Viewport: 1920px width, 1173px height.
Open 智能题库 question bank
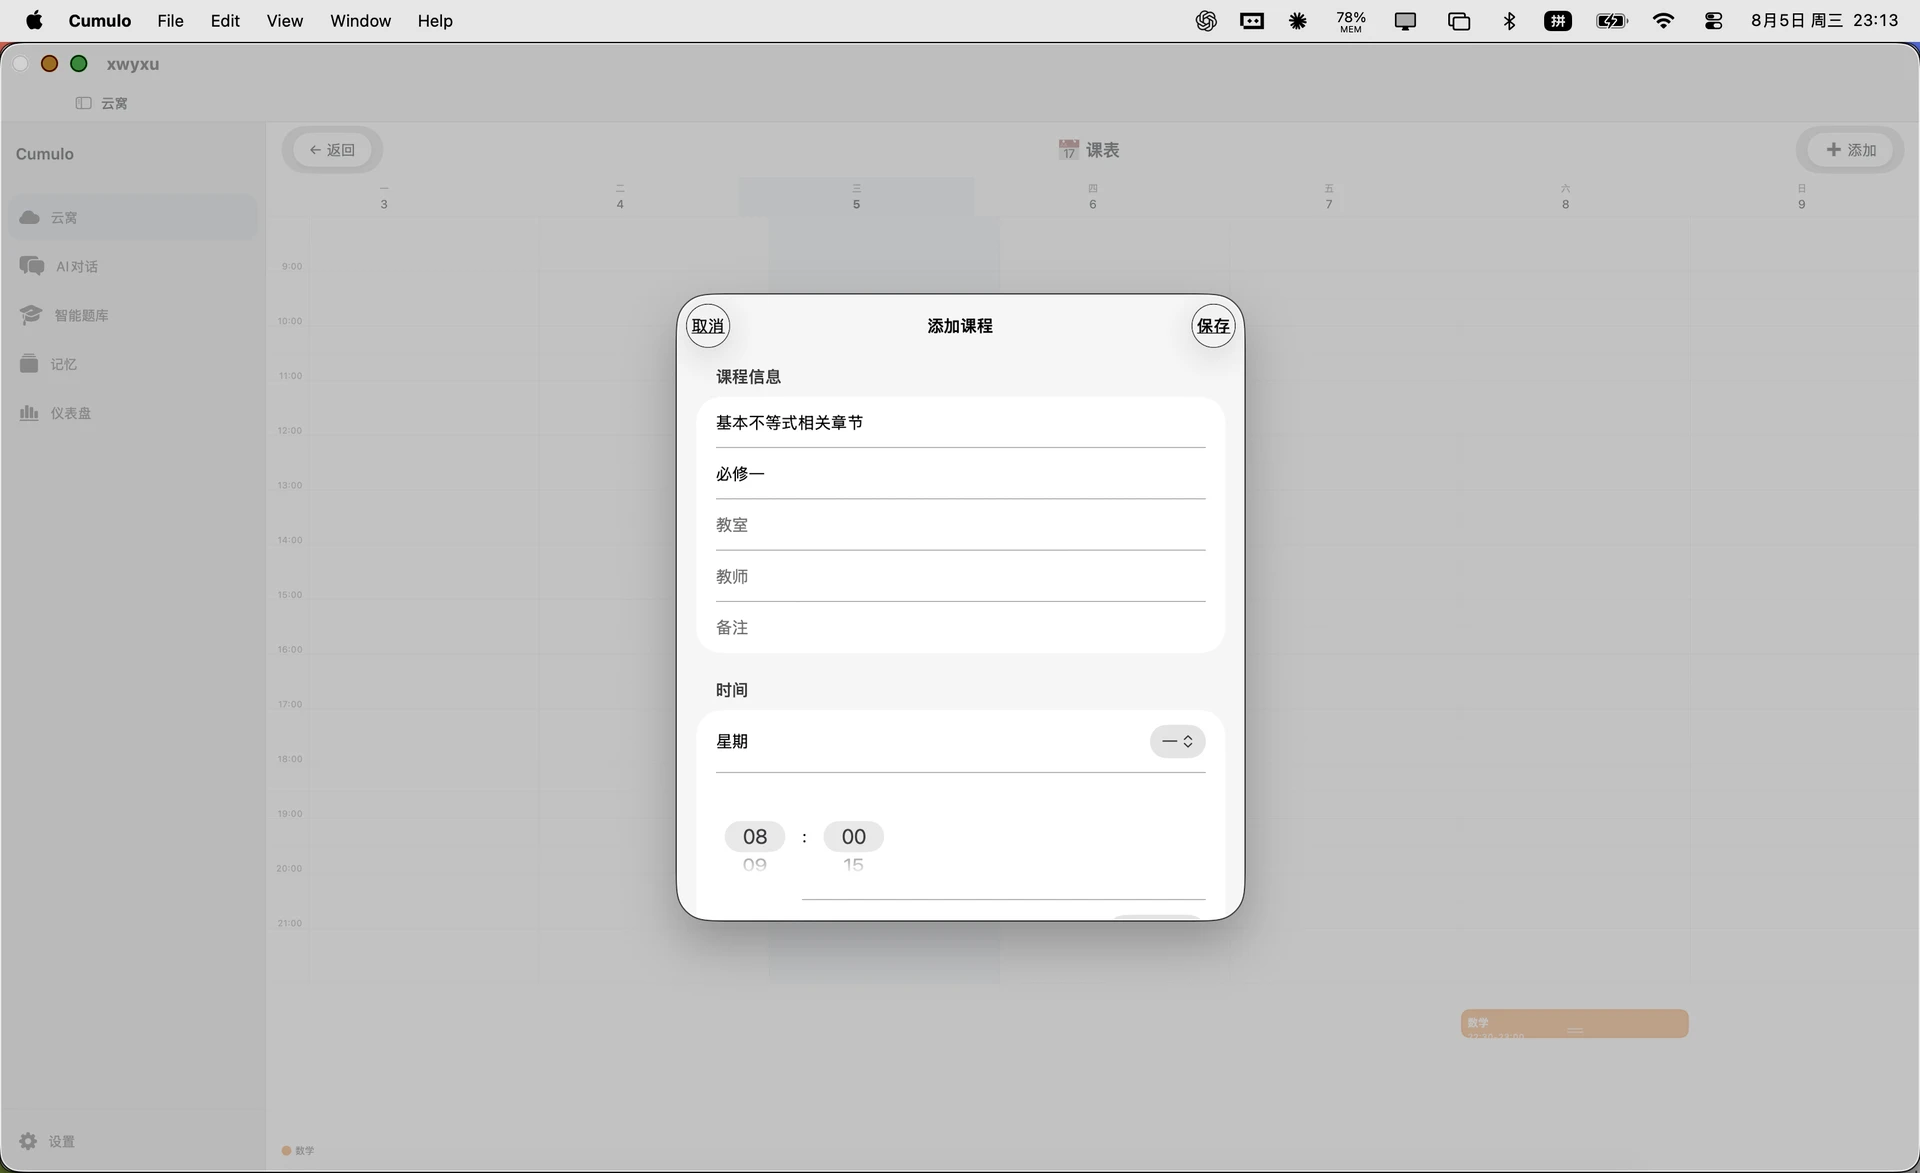click(133, 315)
